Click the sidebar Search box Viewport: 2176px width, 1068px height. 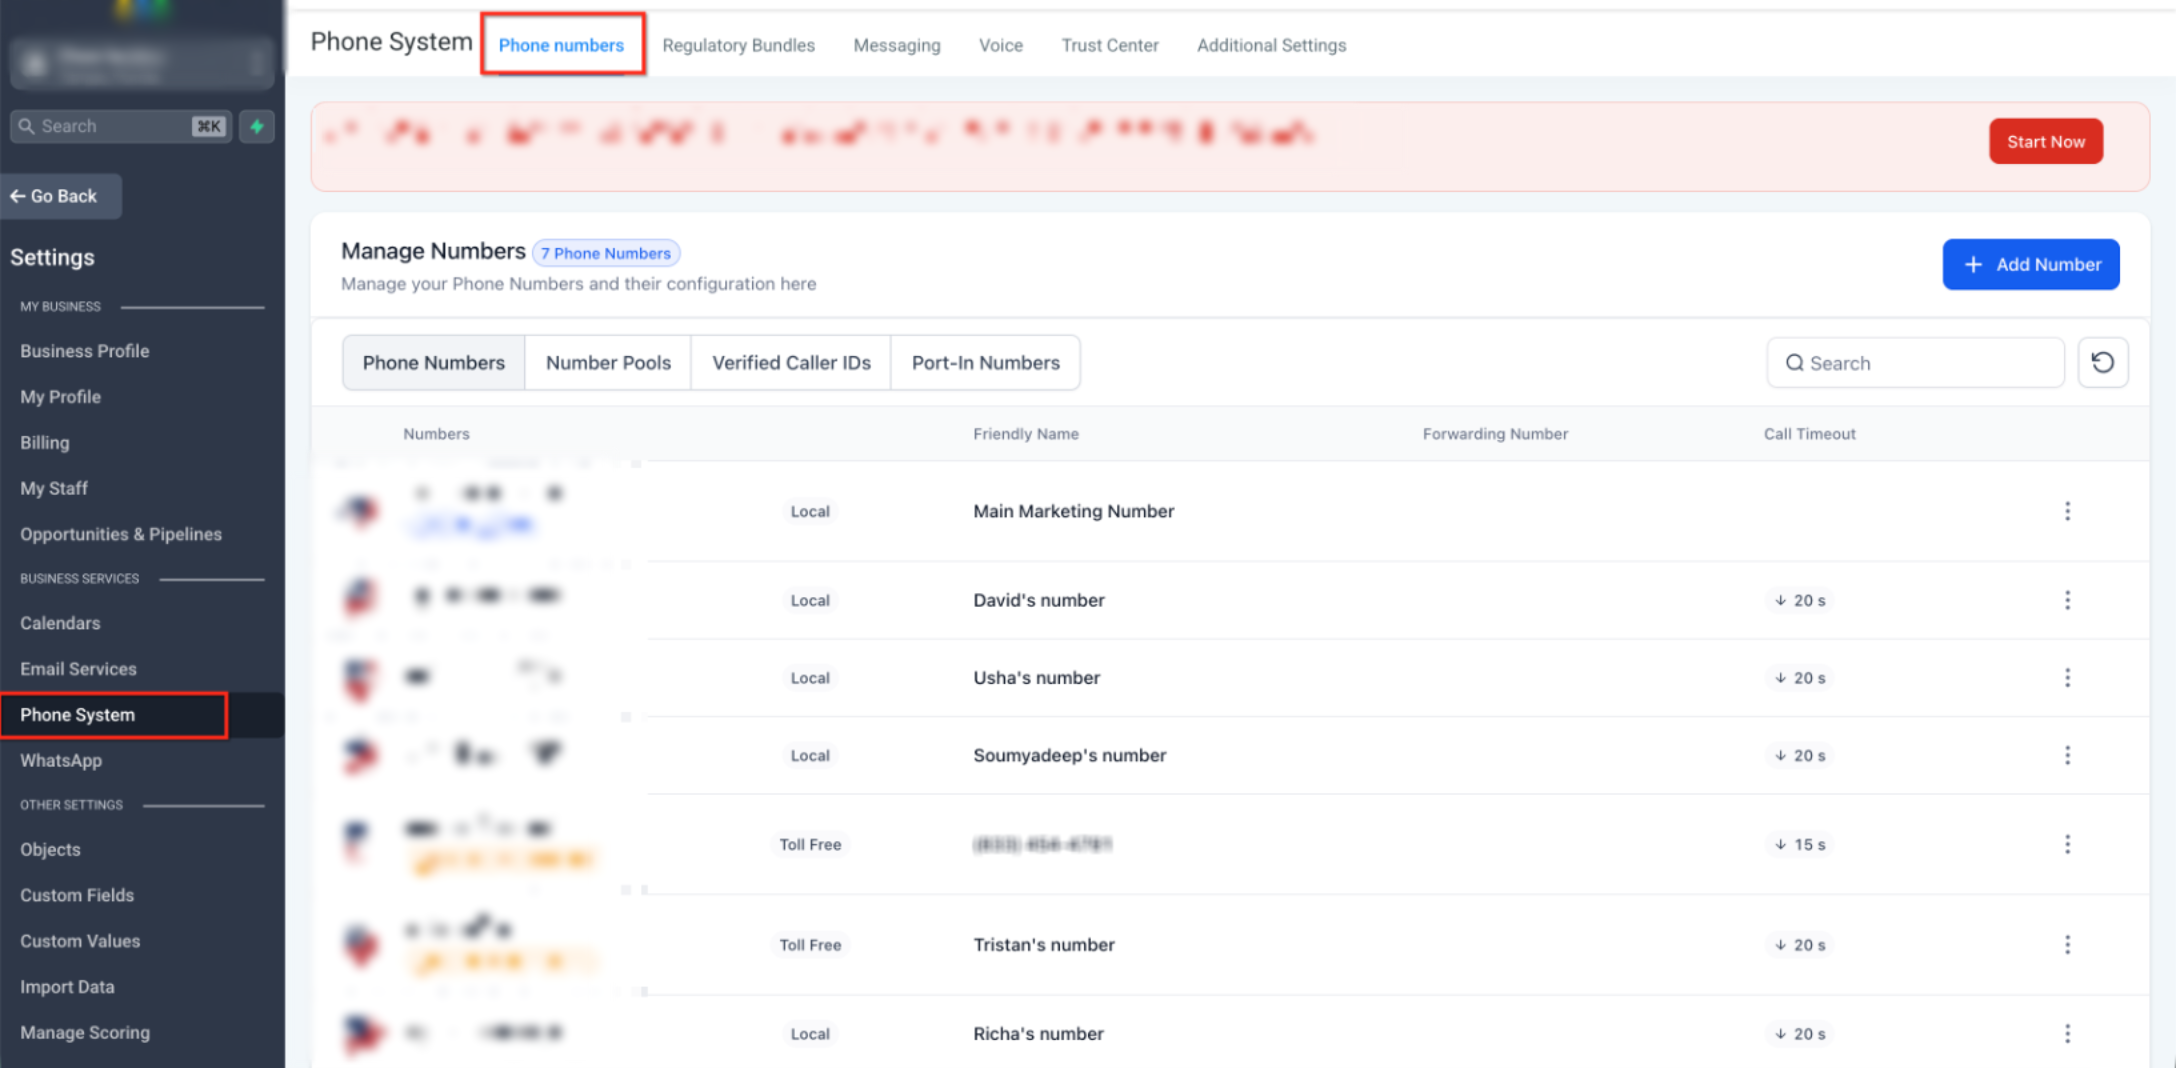pos(121,126)
